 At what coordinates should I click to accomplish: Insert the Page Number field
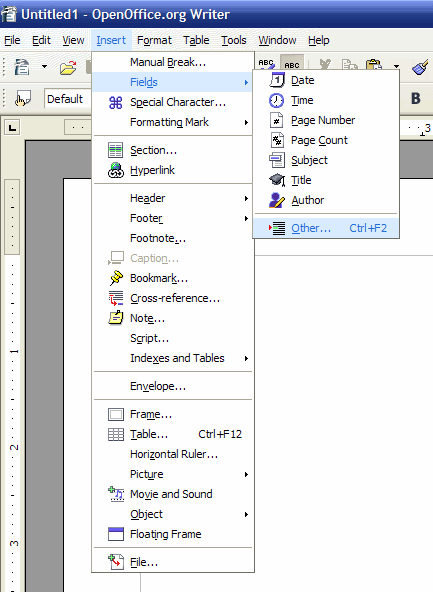[x=326, y=120]
